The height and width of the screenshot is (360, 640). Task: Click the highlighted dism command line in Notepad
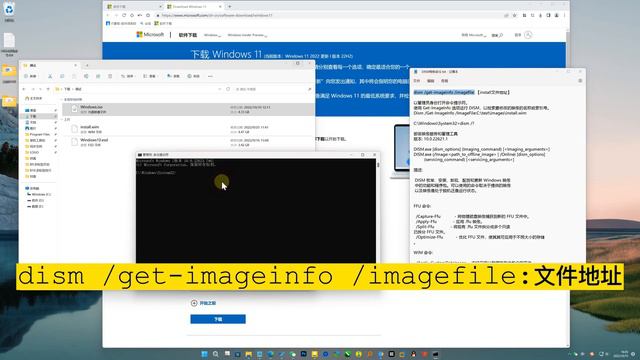click(444, 93)
